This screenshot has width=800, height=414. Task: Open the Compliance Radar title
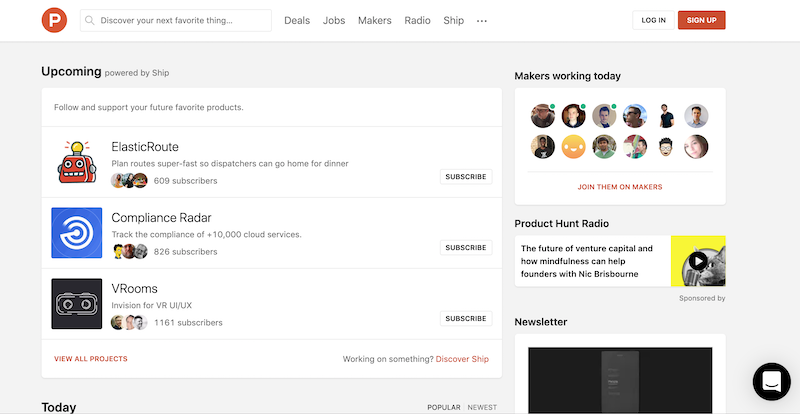161,218
